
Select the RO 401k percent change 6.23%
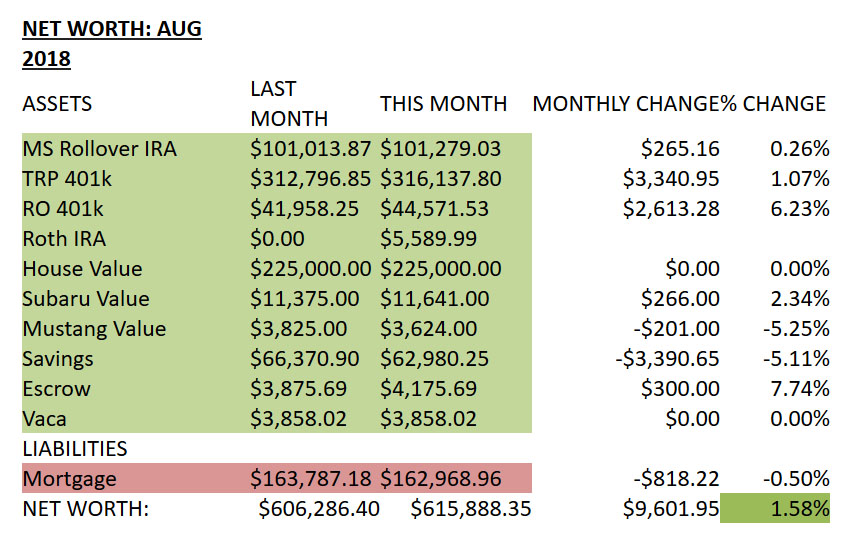pos(800,209)
